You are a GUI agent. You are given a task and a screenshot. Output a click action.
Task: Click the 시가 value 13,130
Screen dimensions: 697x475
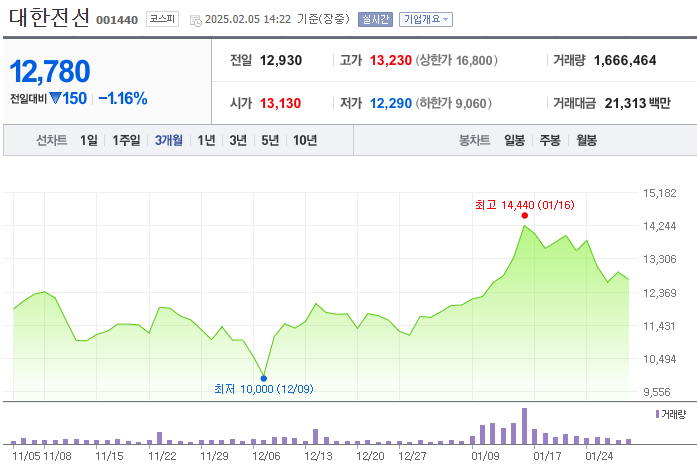point(280,104)
